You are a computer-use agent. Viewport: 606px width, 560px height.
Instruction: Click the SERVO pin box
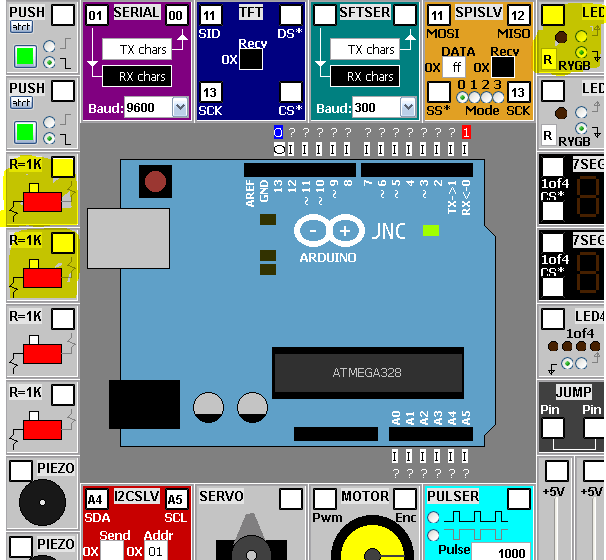[291, 499]
